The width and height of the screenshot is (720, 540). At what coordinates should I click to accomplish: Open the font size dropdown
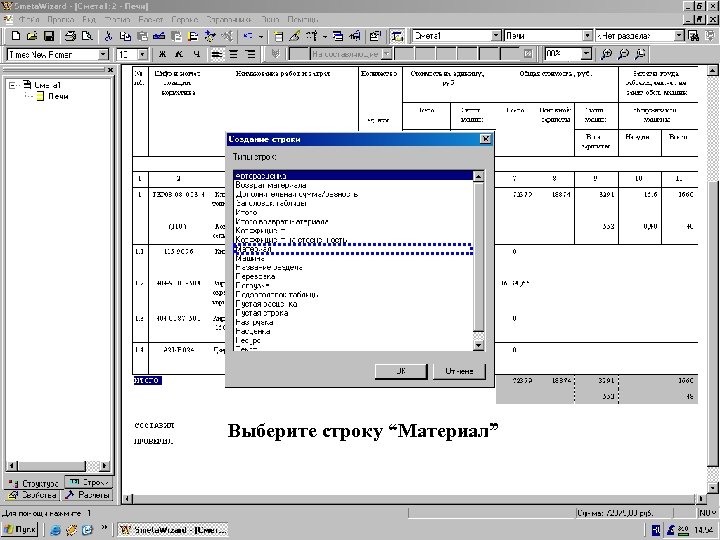coord(143,55)
